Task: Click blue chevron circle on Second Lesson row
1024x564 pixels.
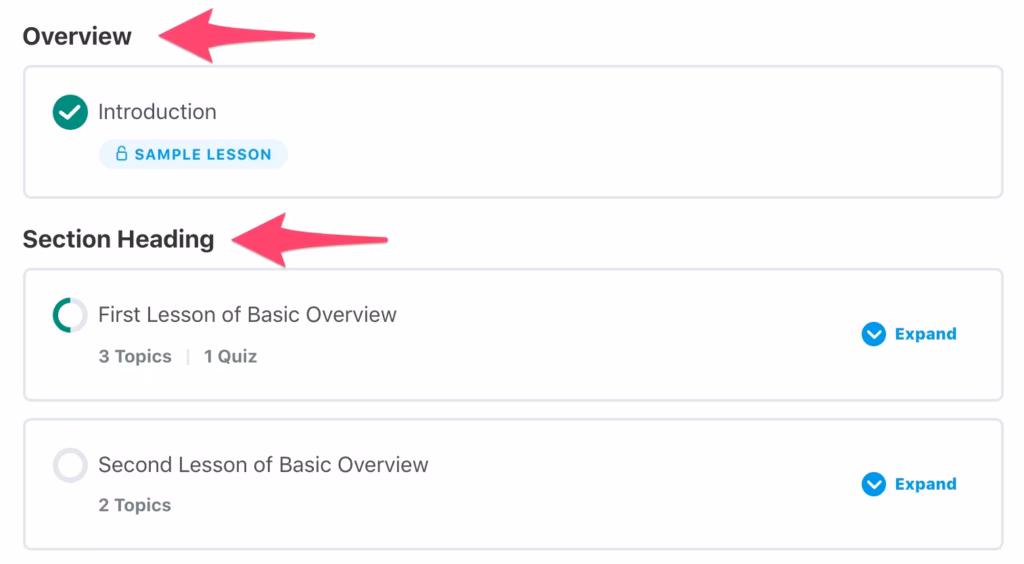Action: [874, 484]
